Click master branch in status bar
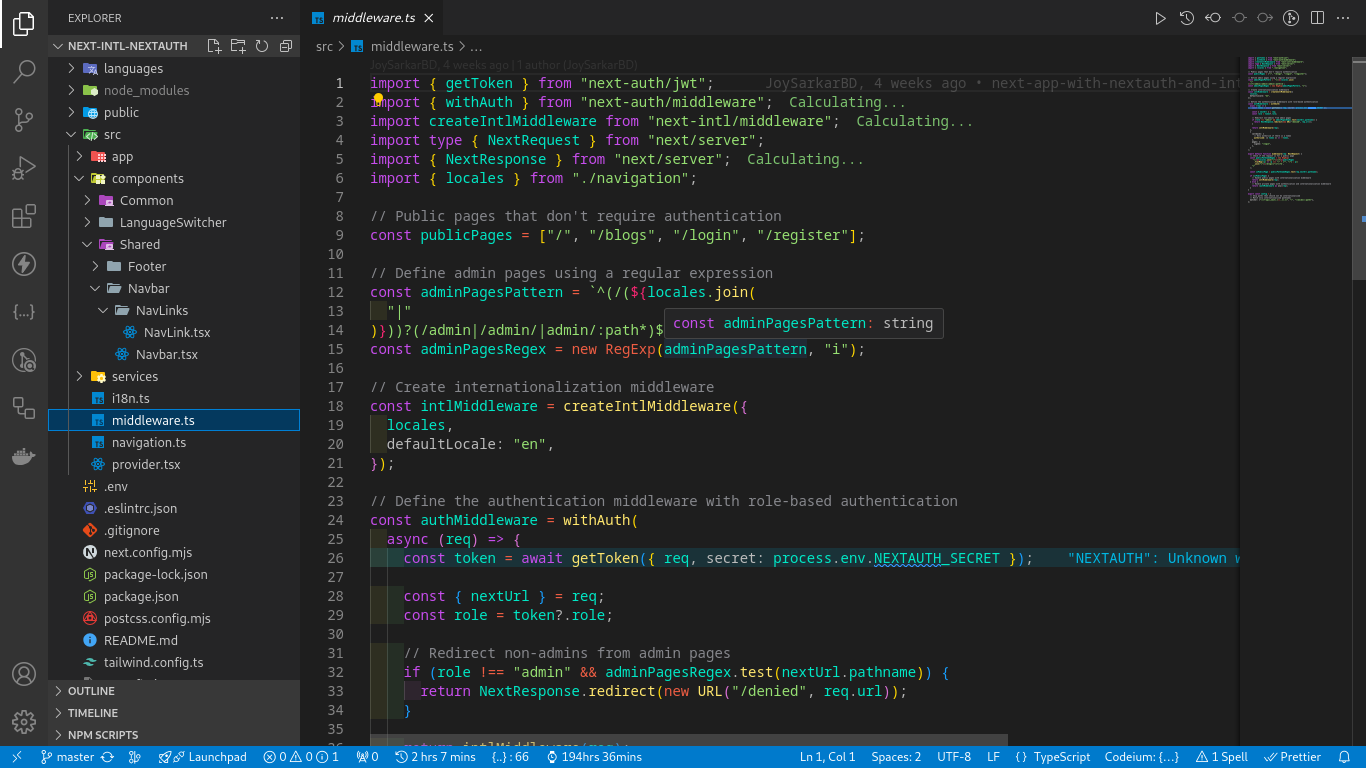The image size is (1366, 768). click(x=68, y=757)
